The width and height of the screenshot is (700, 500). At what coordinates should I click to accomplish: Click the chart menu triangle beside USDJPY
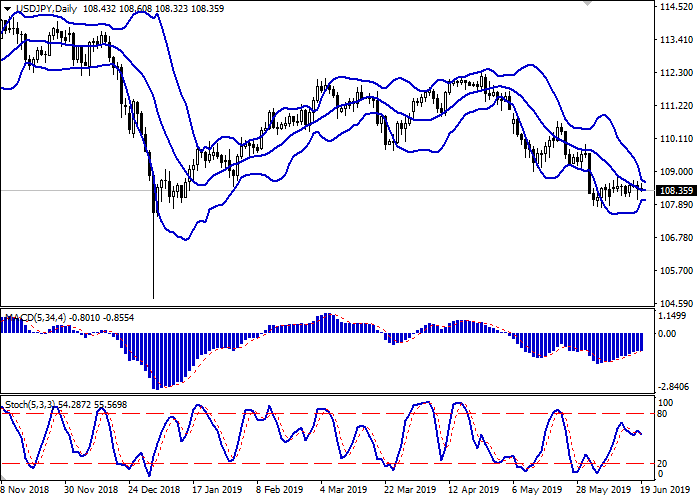point(6,8)
